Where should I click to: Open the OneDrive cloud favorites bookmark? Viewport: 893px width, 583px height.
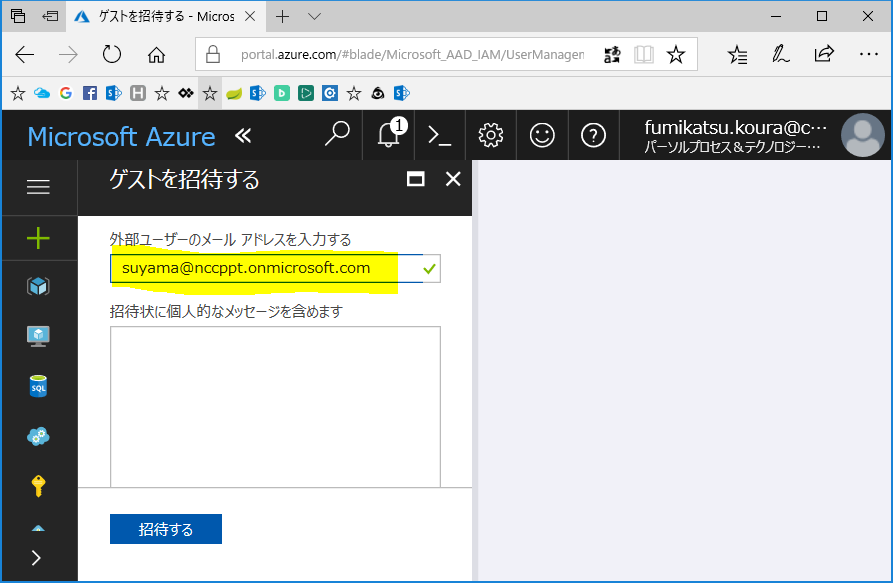click(42, 93)
